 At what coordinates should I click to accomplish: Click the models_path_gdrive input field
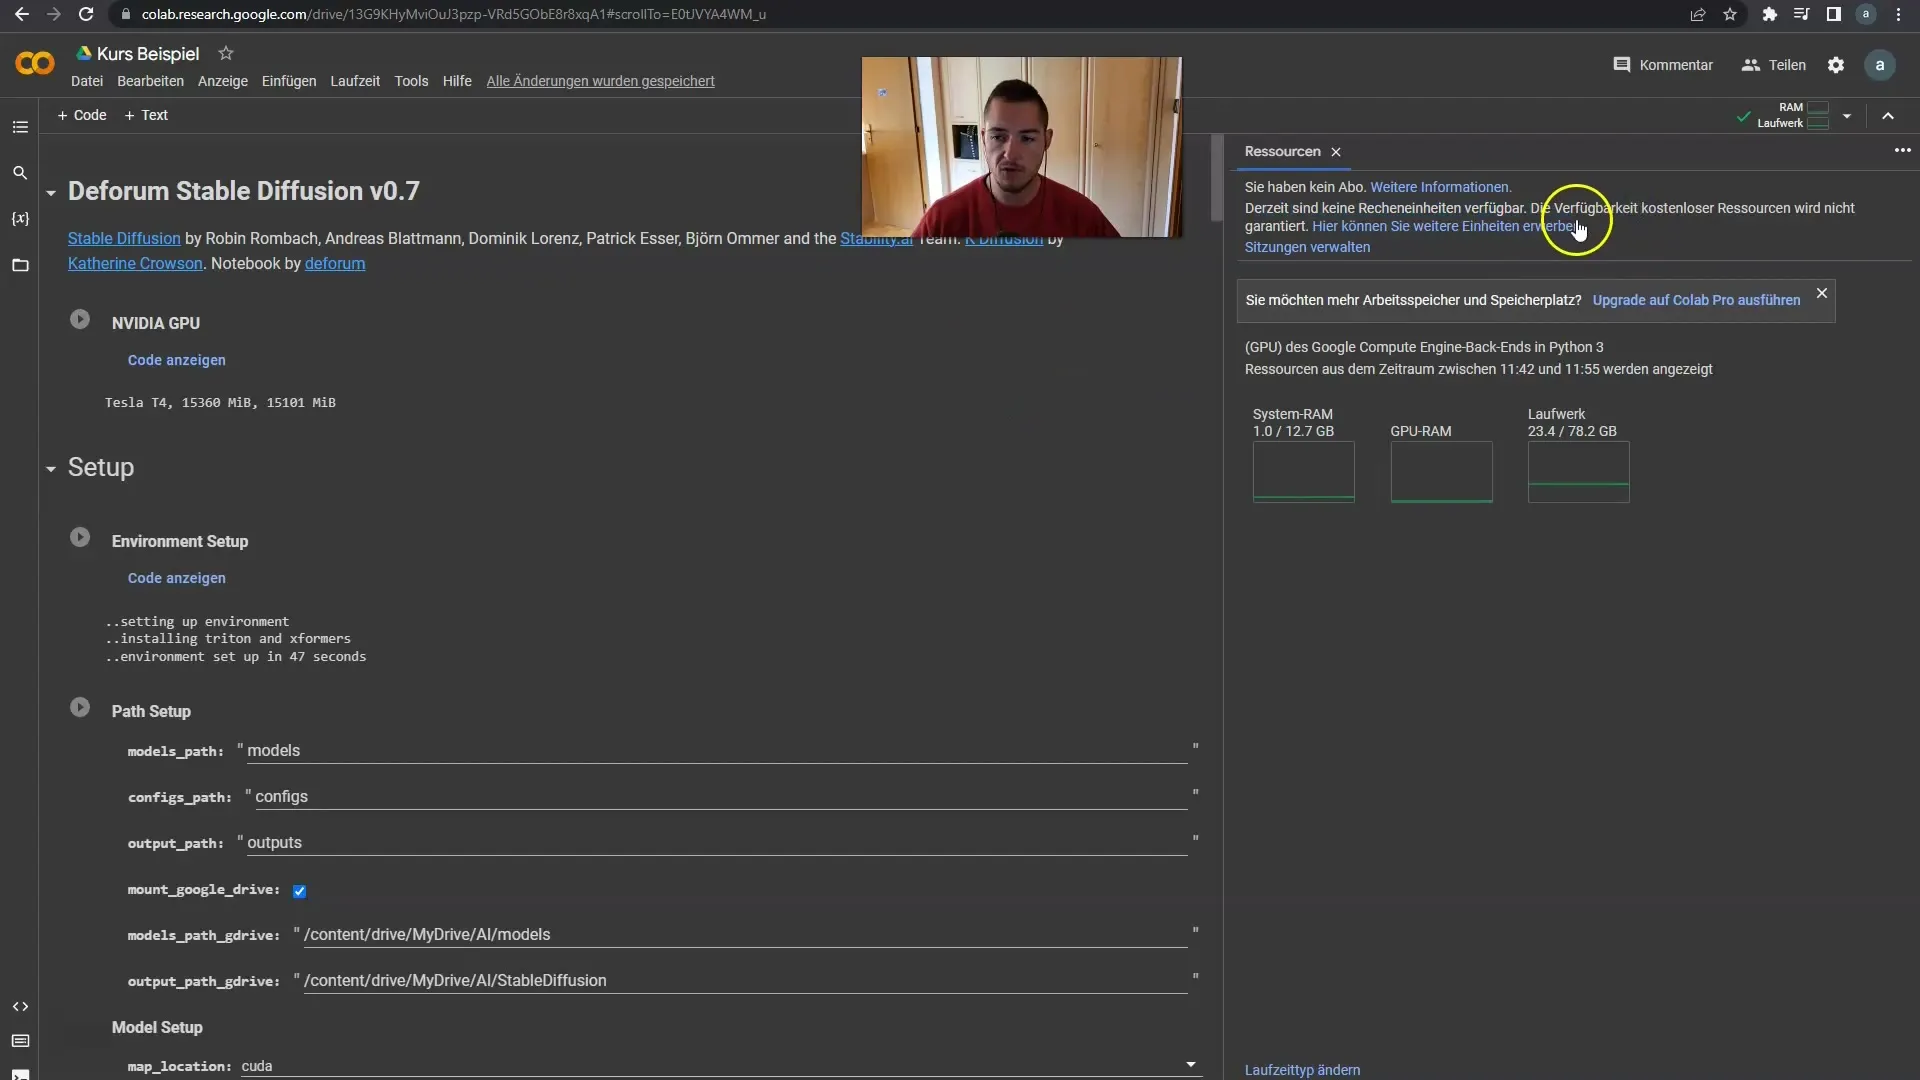(745, 935)
